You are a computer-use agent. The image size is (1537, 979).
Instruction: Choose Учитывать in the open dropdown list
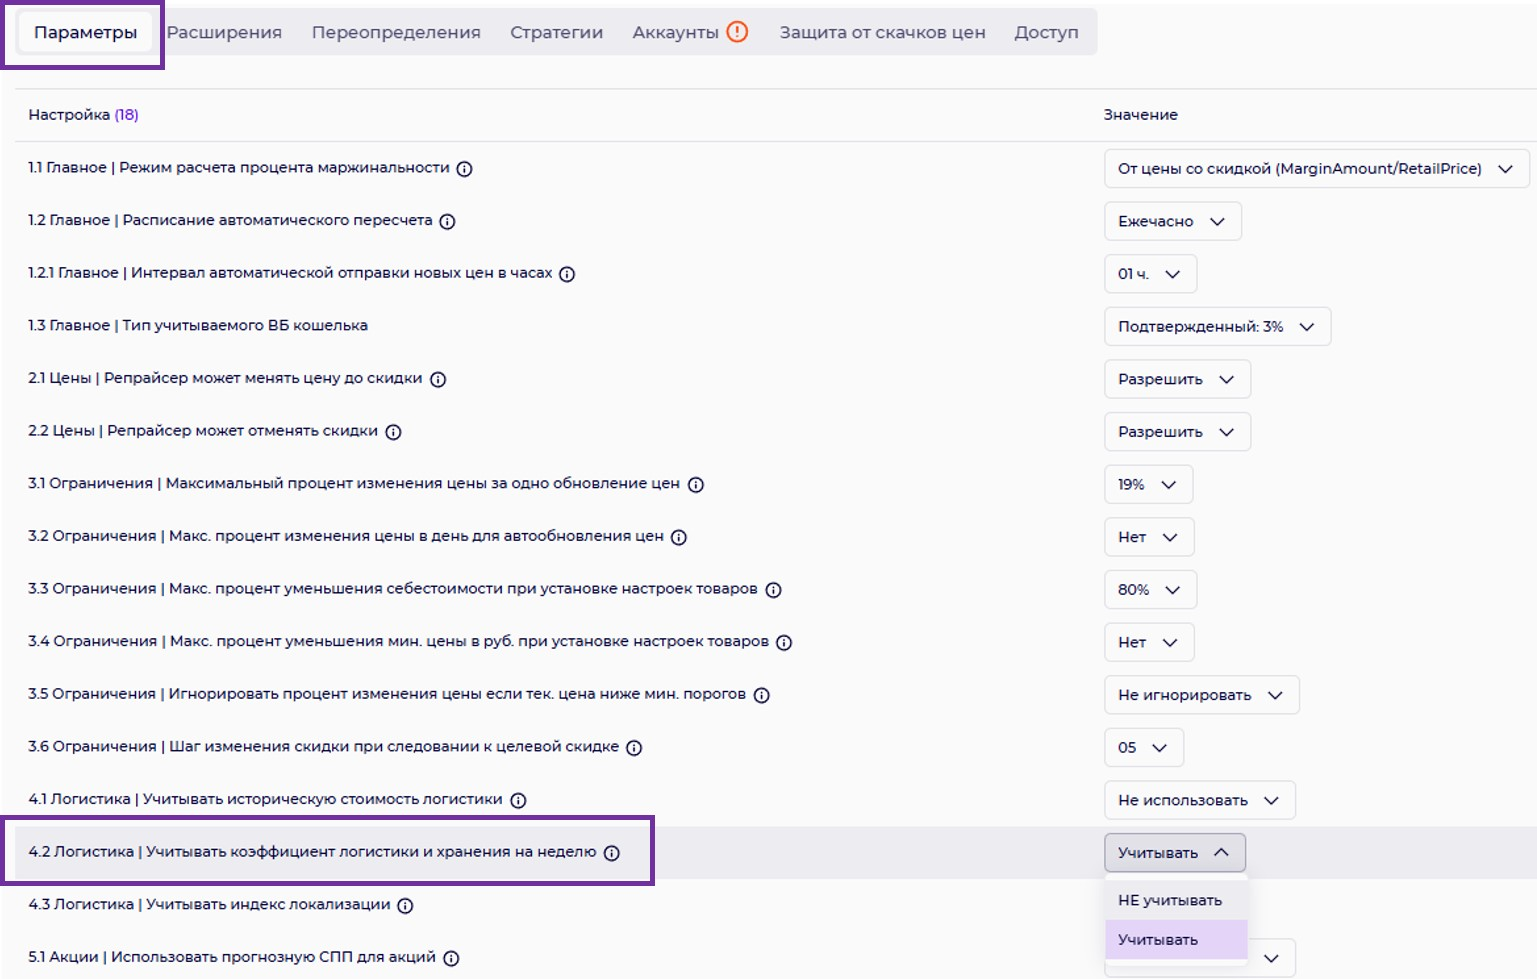pos(1158,940)
